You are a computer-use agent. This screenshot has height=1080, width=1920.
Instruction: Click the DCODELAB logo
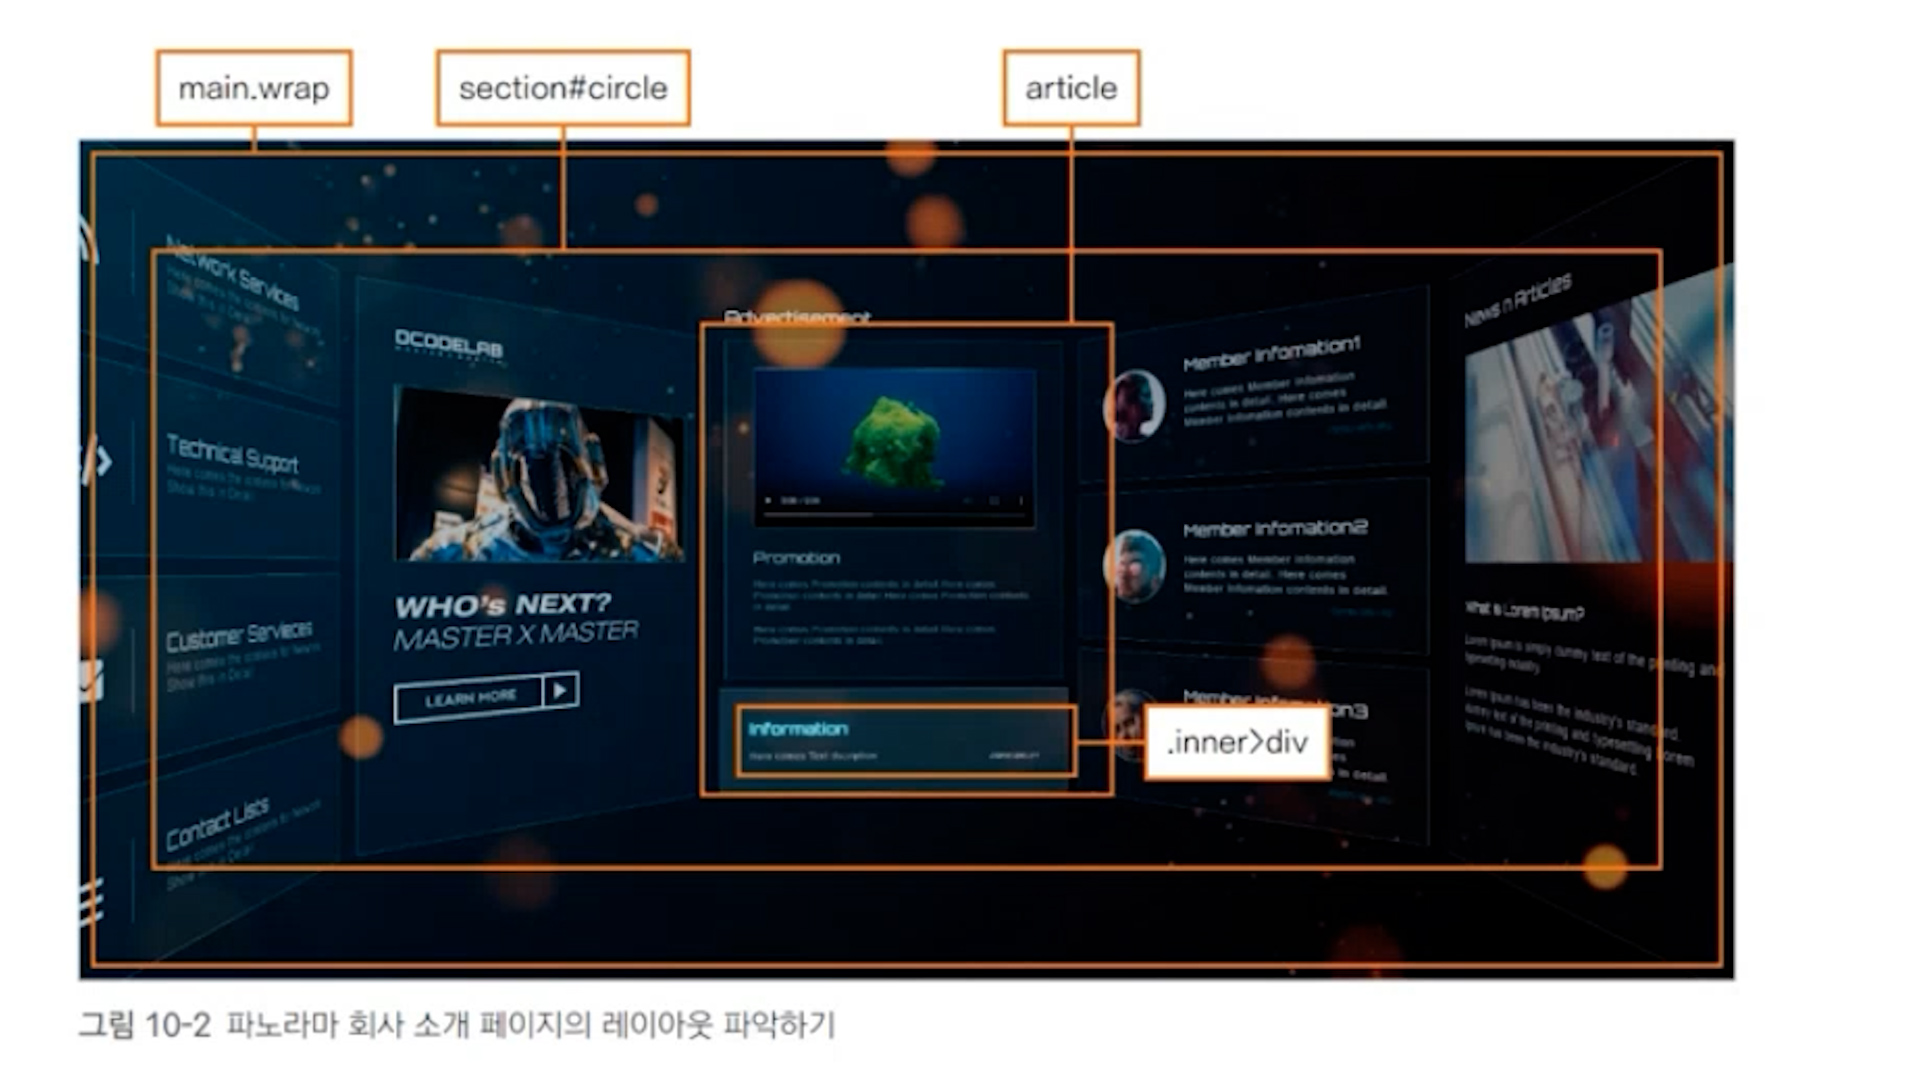point(448,344)
